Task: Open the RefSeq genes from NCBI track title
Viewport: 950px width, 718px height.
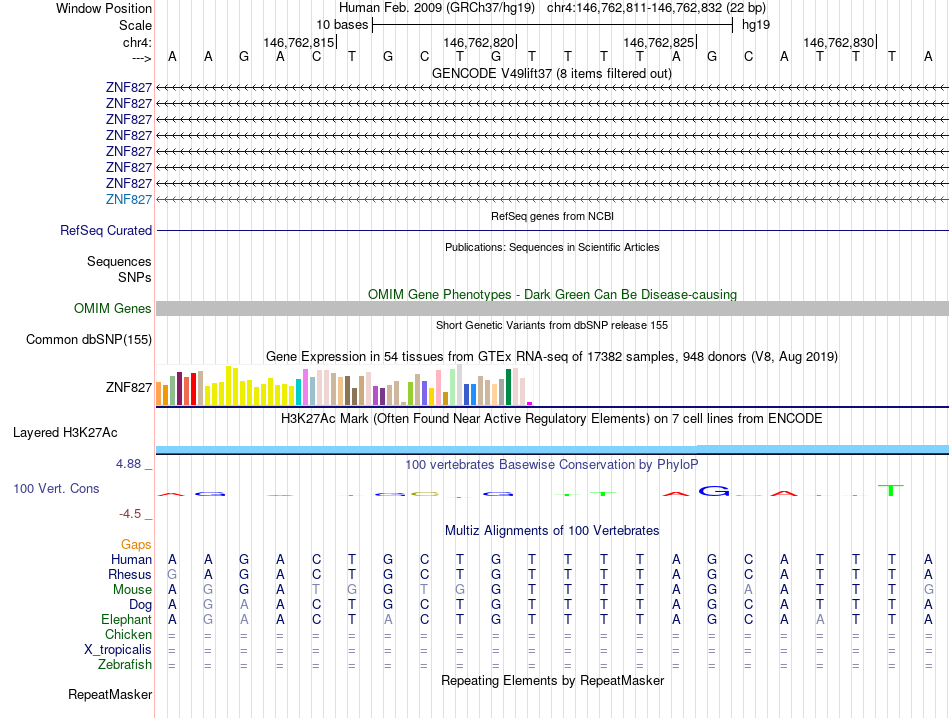Action: tap(552, 216)
